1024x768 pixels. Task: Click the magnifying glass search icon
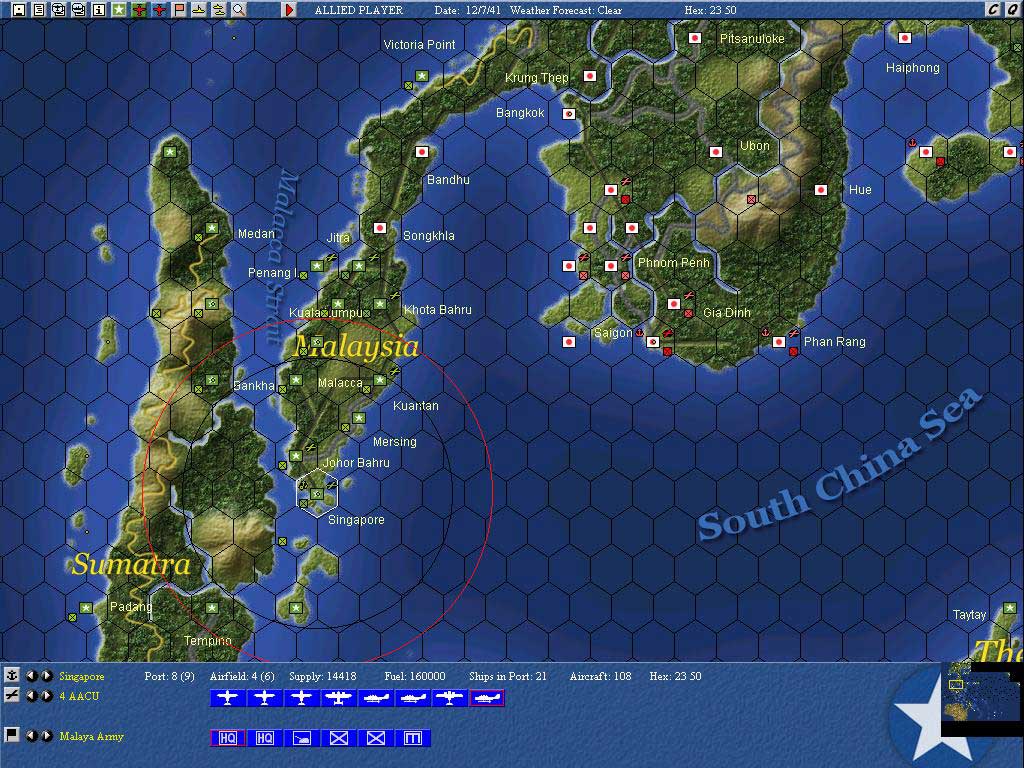(239, 10)
